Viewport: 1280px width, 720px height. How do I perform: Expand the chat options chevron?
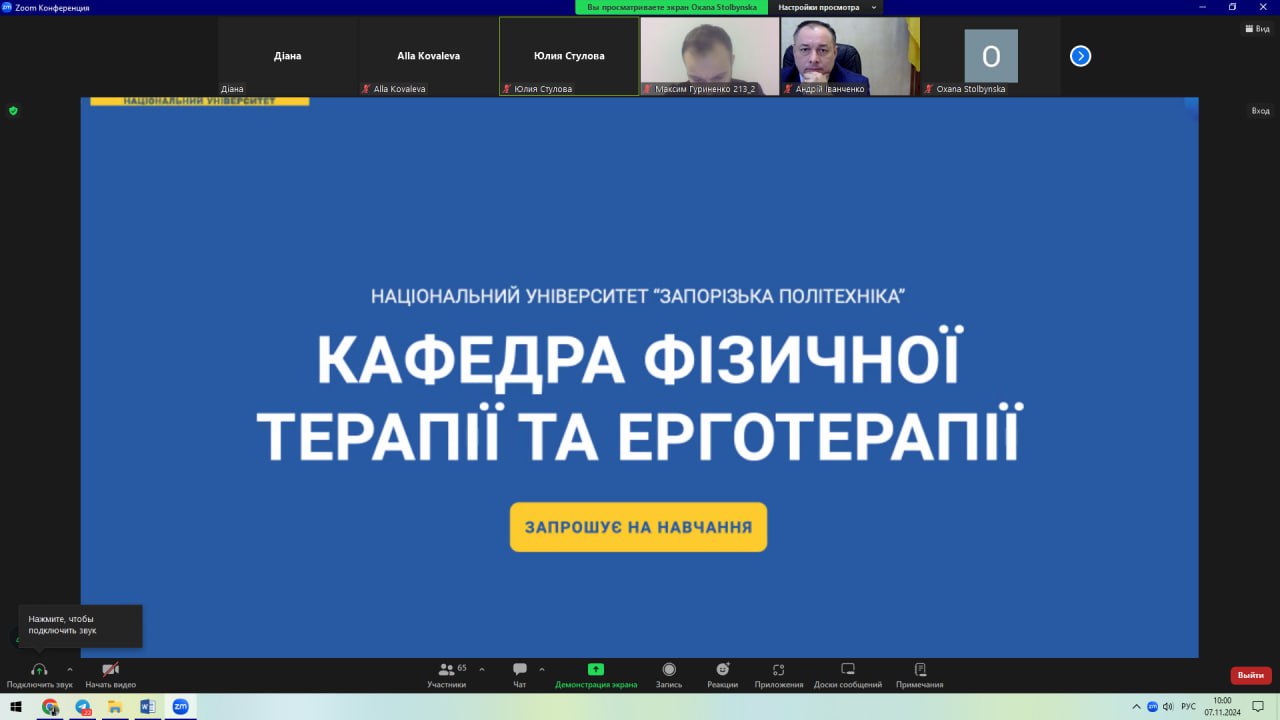coord(542,669)
